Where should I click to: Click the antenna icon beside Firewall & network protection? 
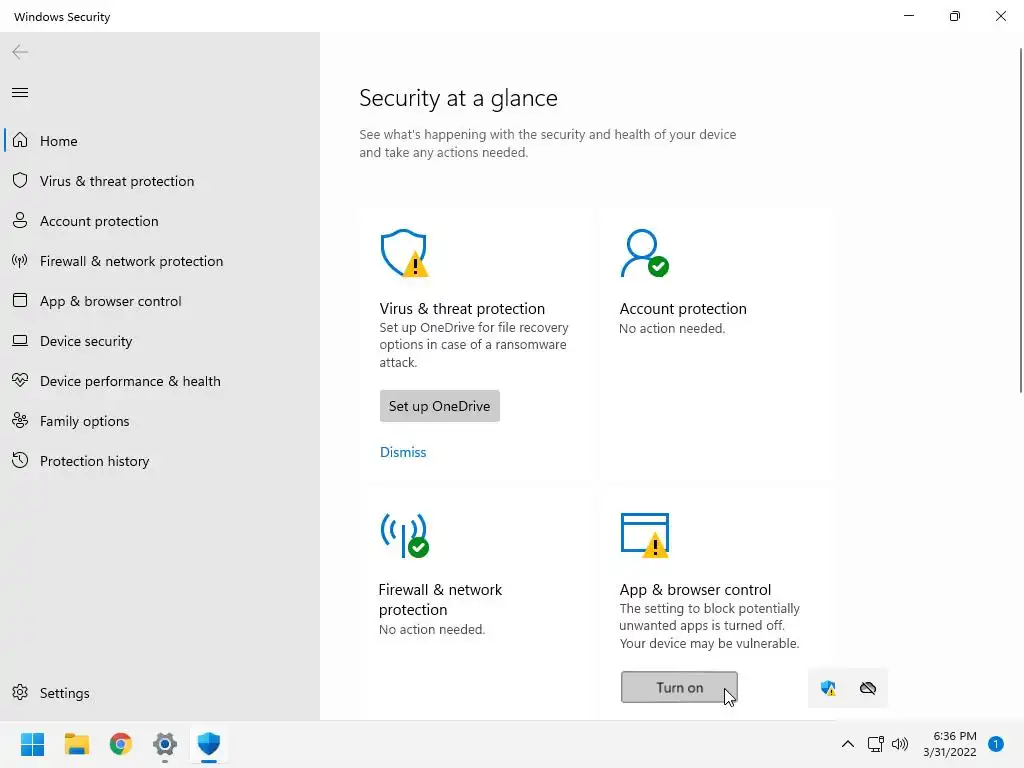[20, 261]
